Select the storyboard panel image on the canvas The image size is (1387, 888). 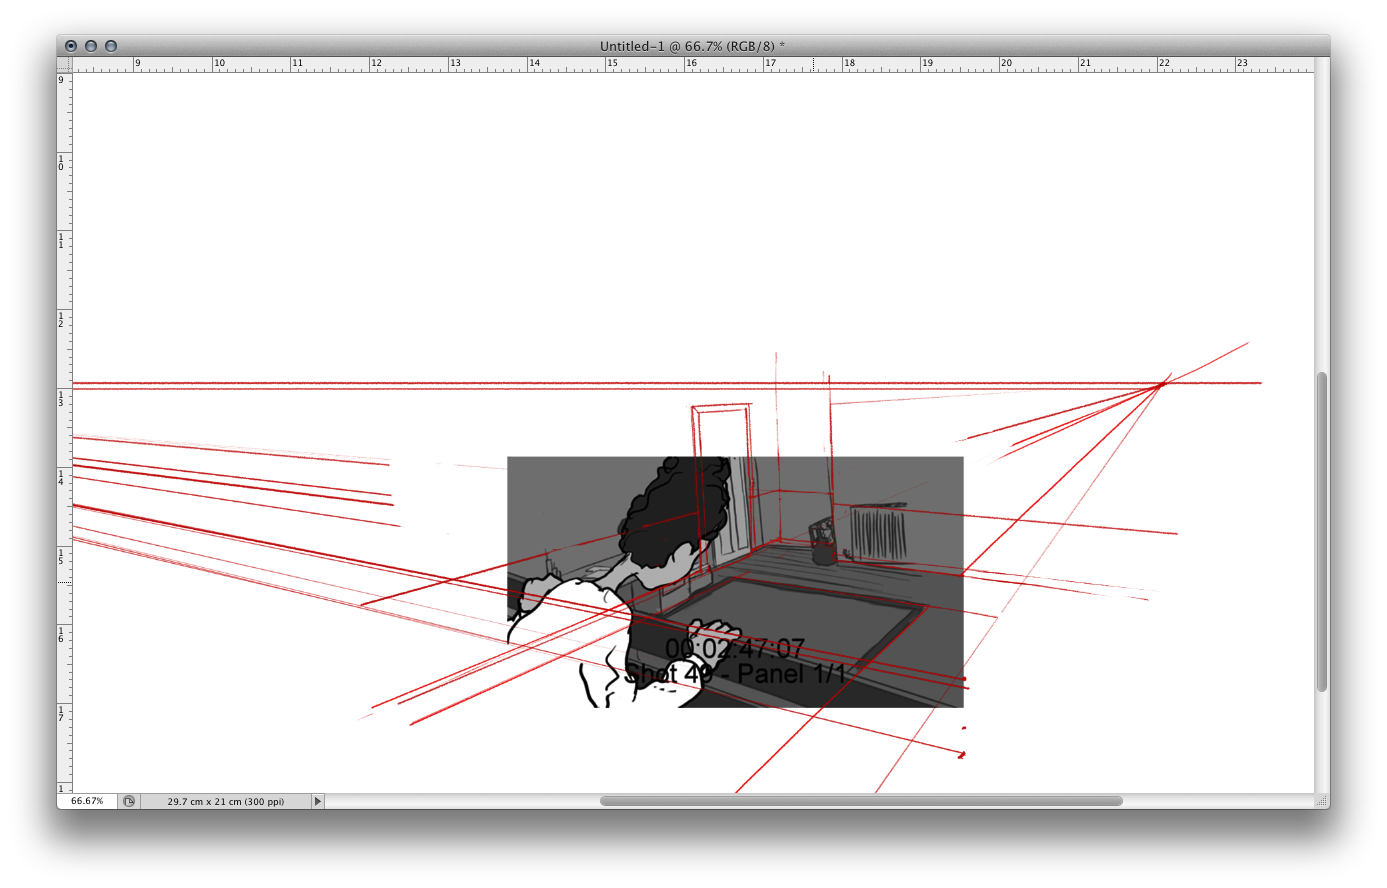pos(735,580)
